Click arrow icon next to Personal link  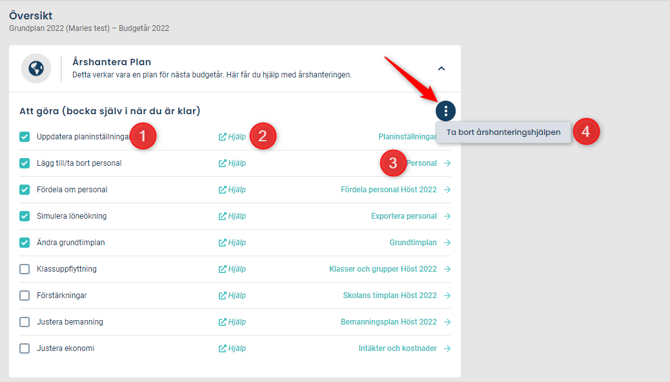tap(447, 163)
